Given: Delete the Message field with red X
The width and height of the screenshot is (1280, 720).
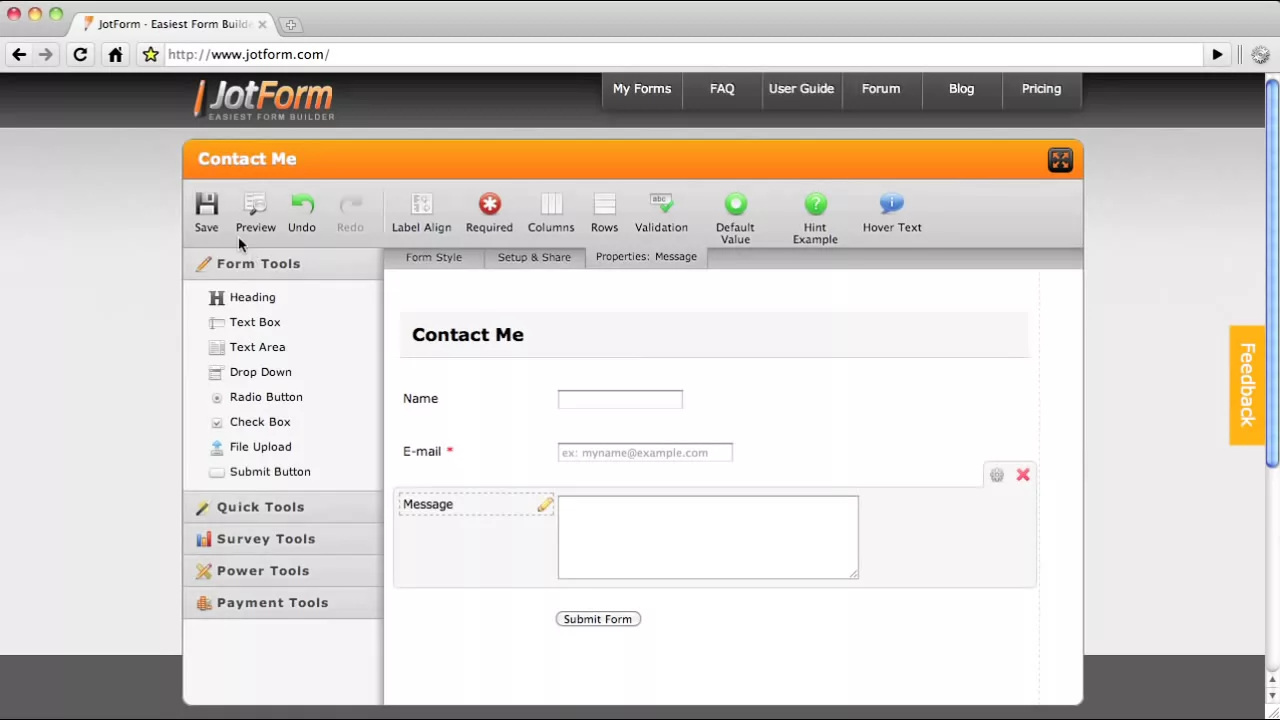Looking at the screenshot, I should click(x=1023, y=475).
